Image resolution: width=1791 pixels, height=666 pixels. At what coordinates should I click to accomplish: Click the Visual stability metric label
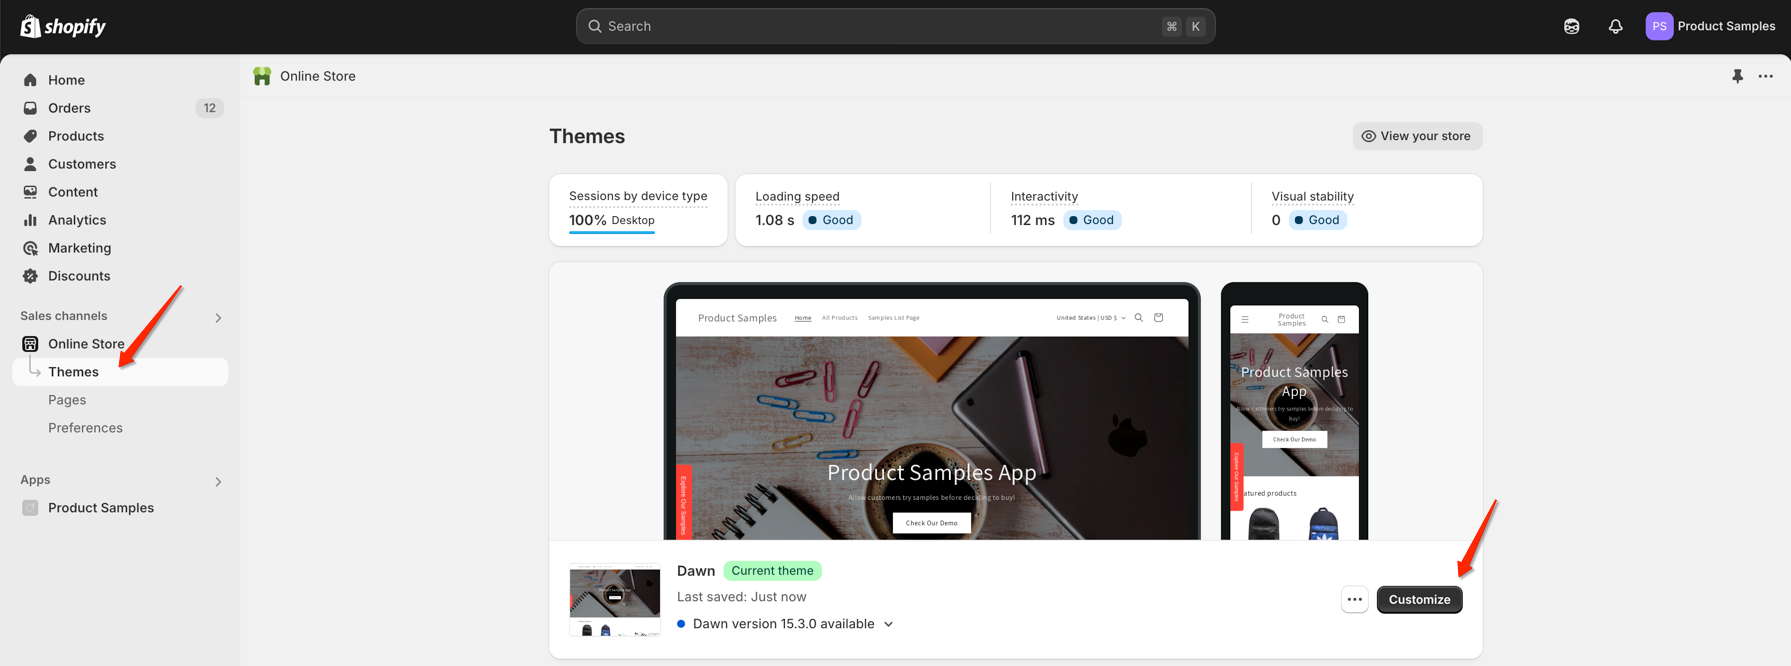pyautogui.click(x=1312, y=196)
